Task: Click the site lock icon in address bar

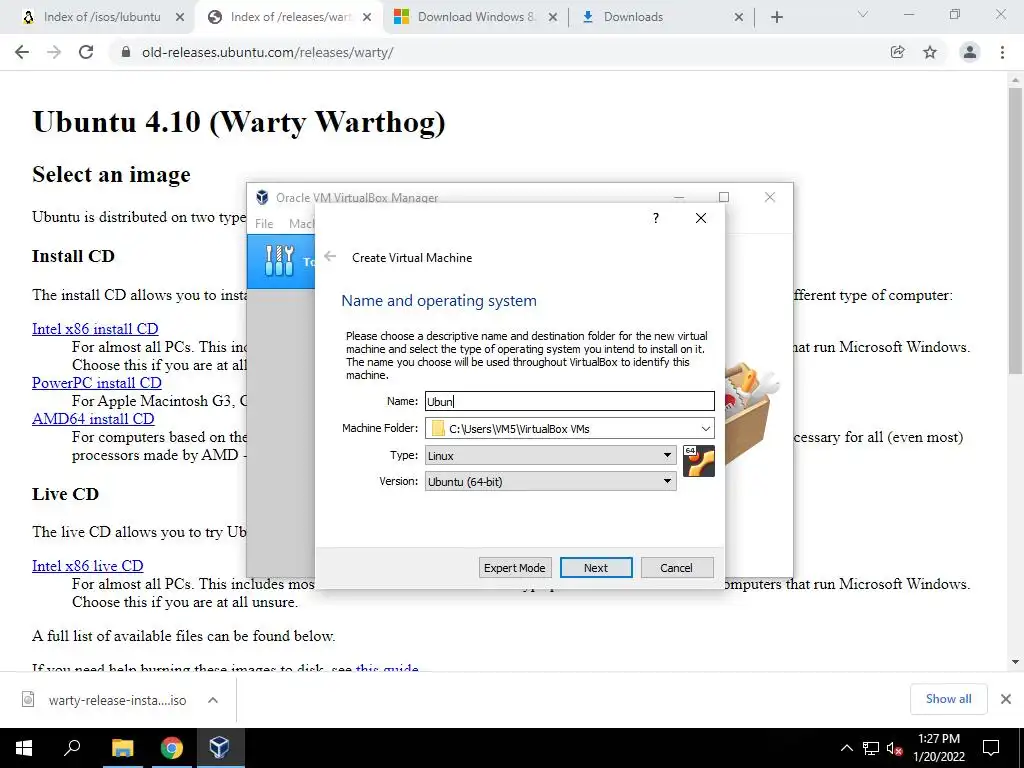Action: click(x=126, y=52)
